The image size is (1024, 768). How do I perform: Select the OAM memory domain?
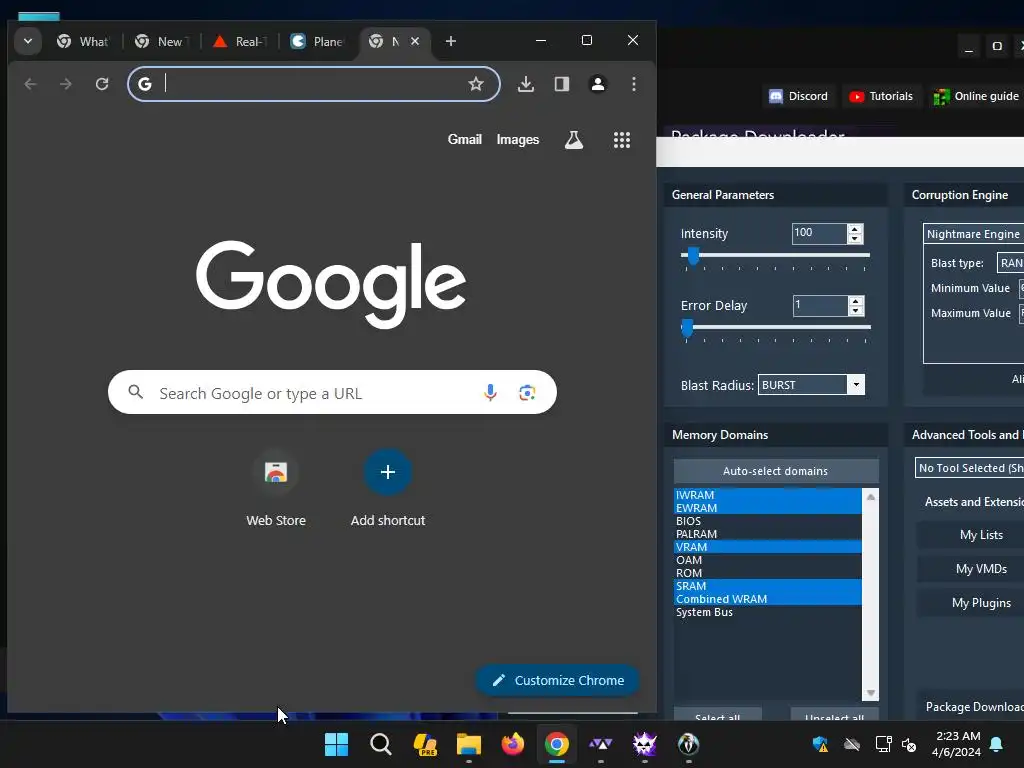(767, 560)
